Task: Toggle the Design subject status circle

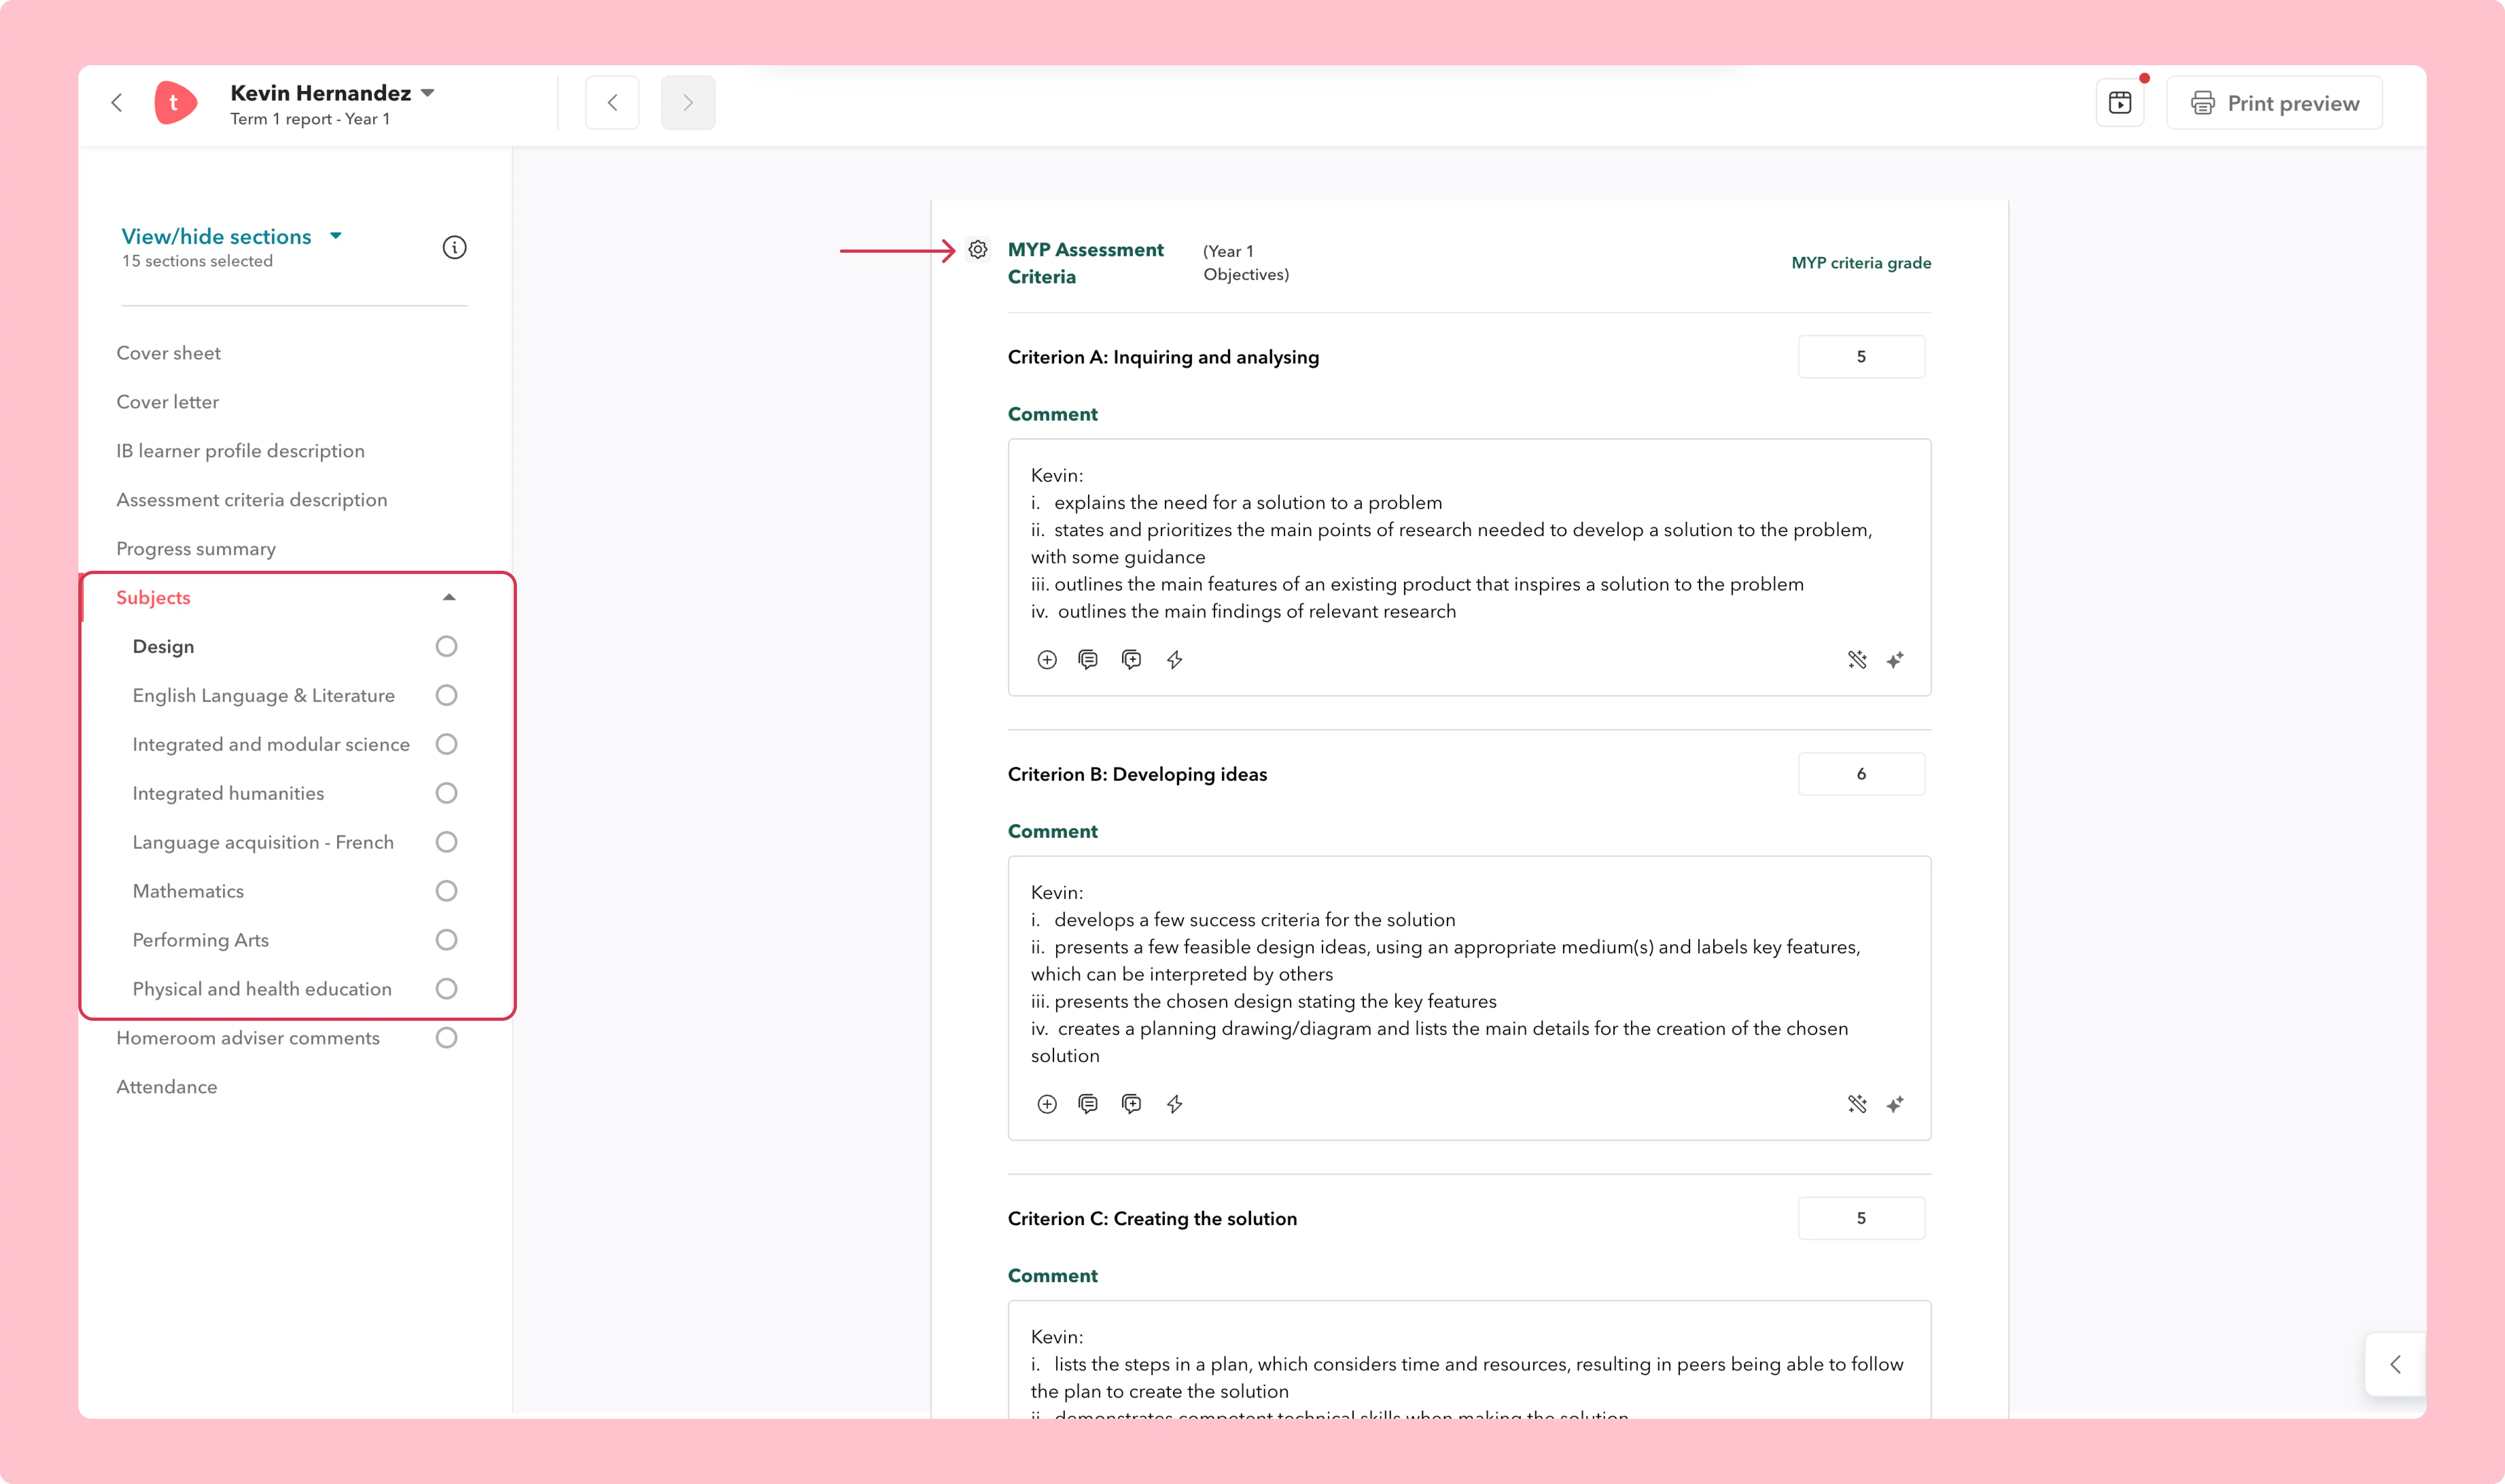Action: [x=446, y=646]
